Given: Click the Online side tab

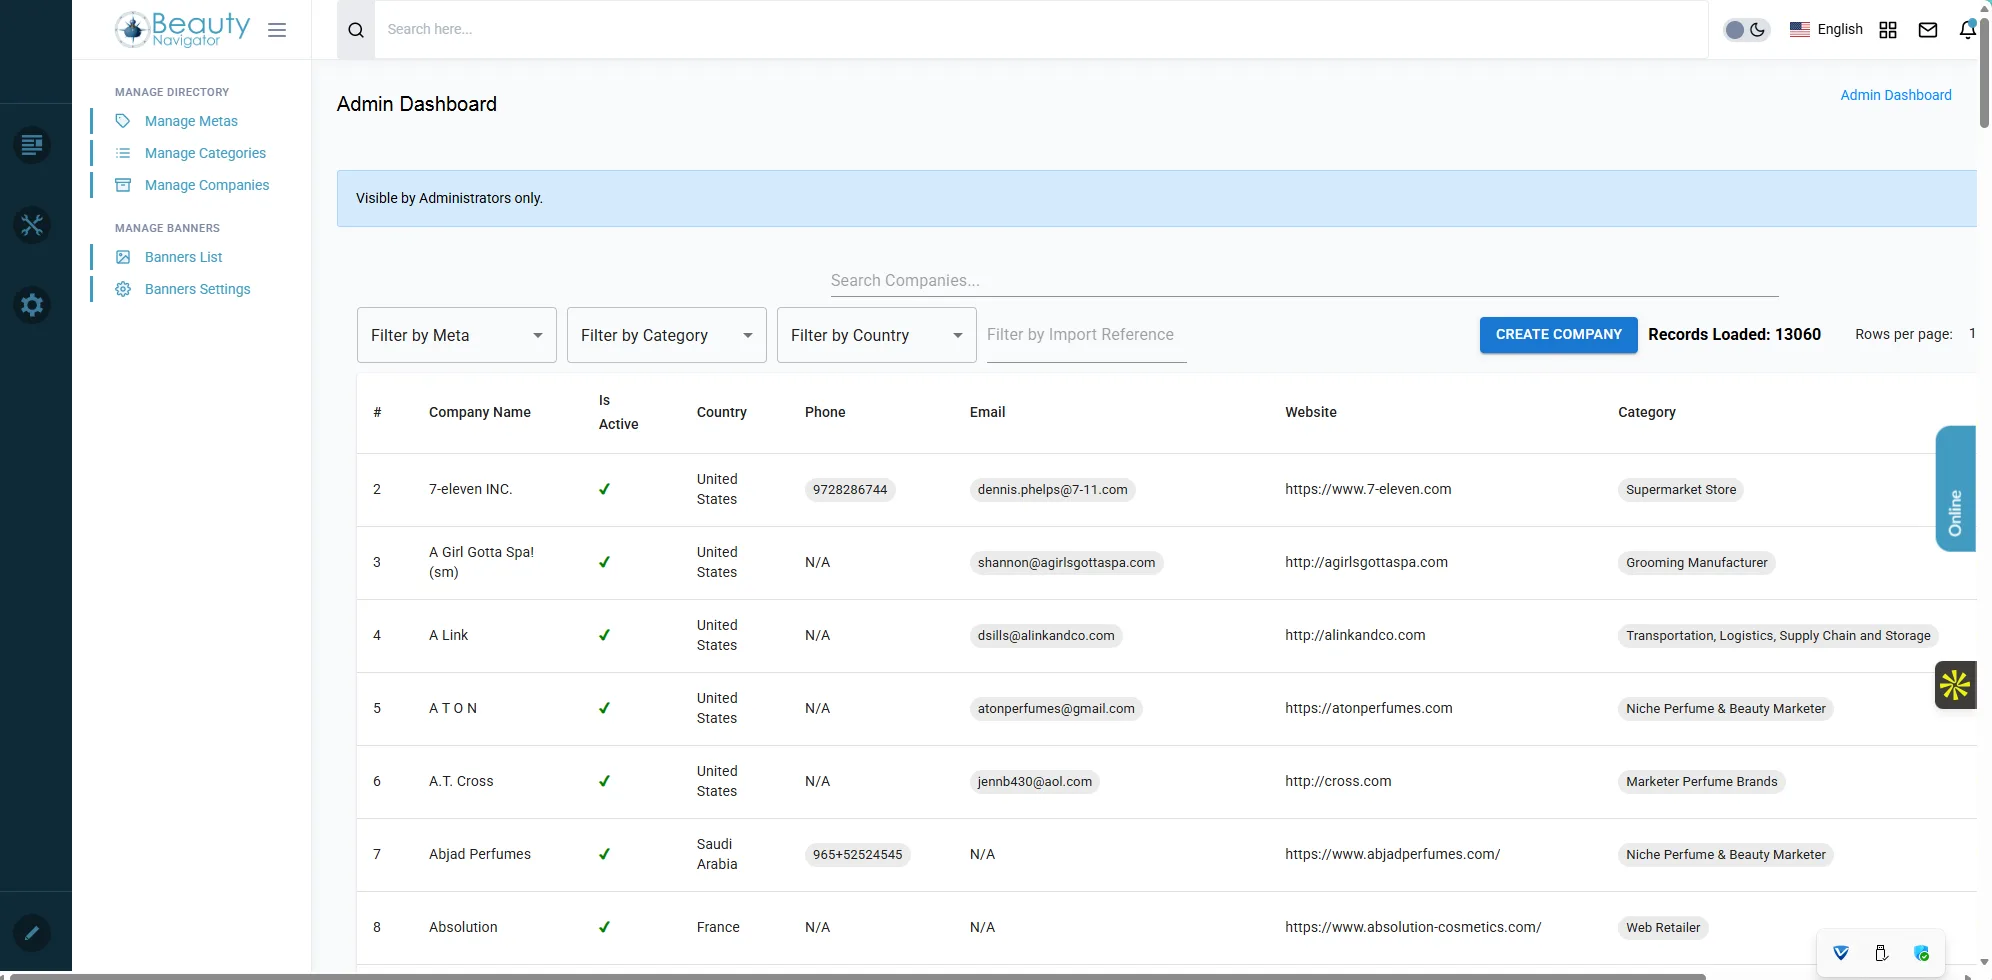Looking at the screenshot, I should [x=1956, y=488].
